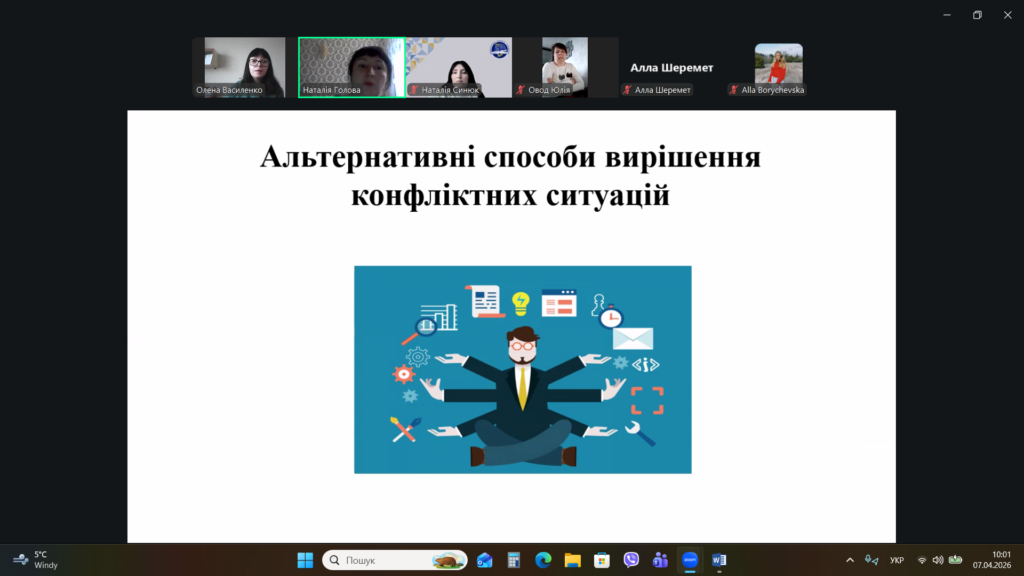Open the volume control in system tray

[x=937, y=560]
